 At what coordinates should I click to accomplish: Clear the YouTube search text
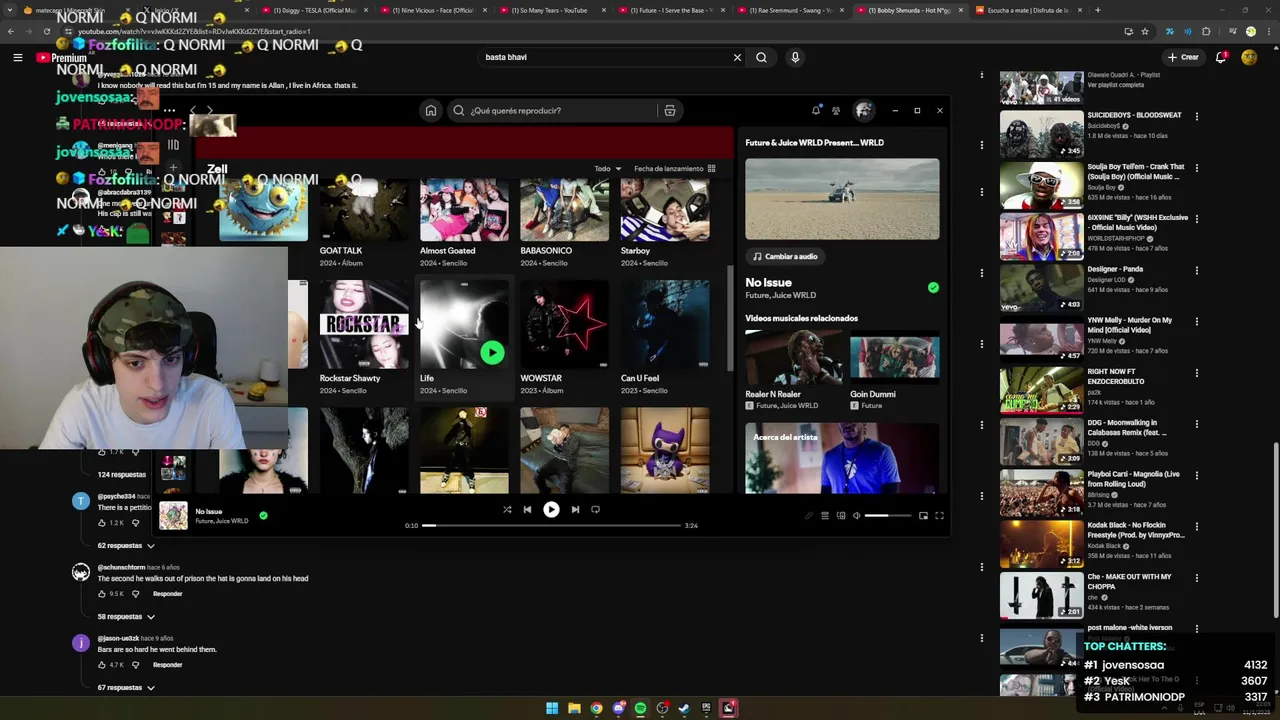(x=737, y=57)
